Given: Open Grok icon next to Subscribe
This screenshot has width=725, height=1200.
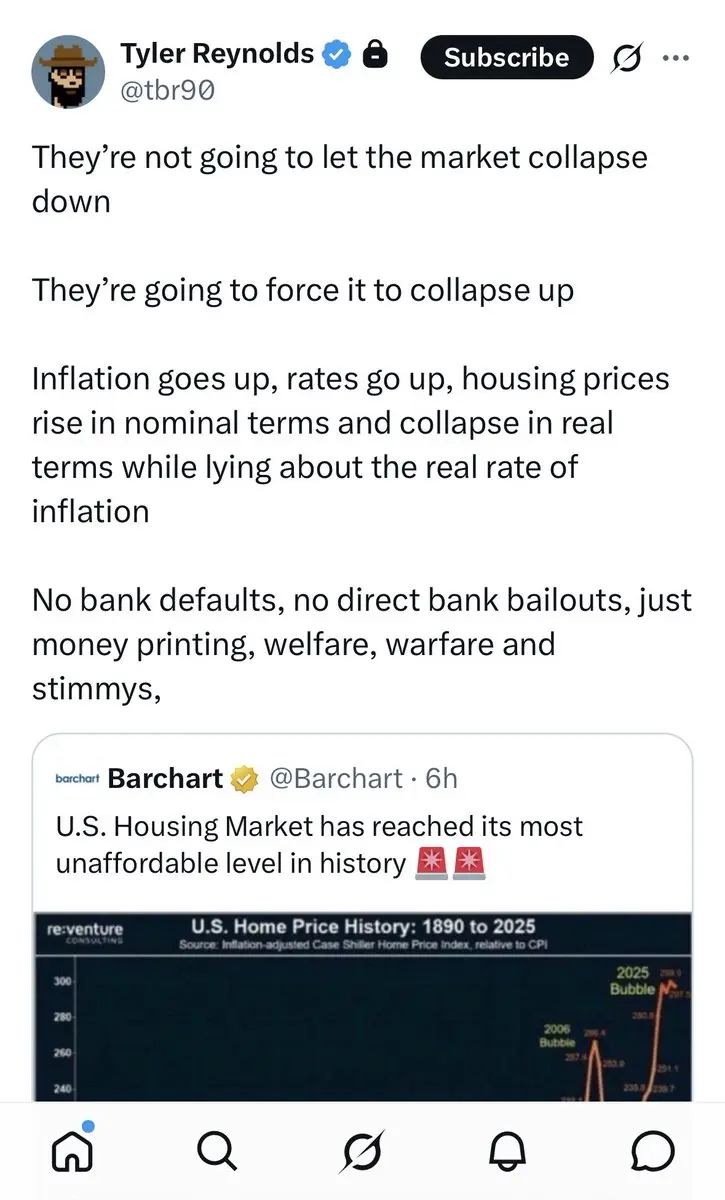Looking at the screenshot, I should click(629, 59).
